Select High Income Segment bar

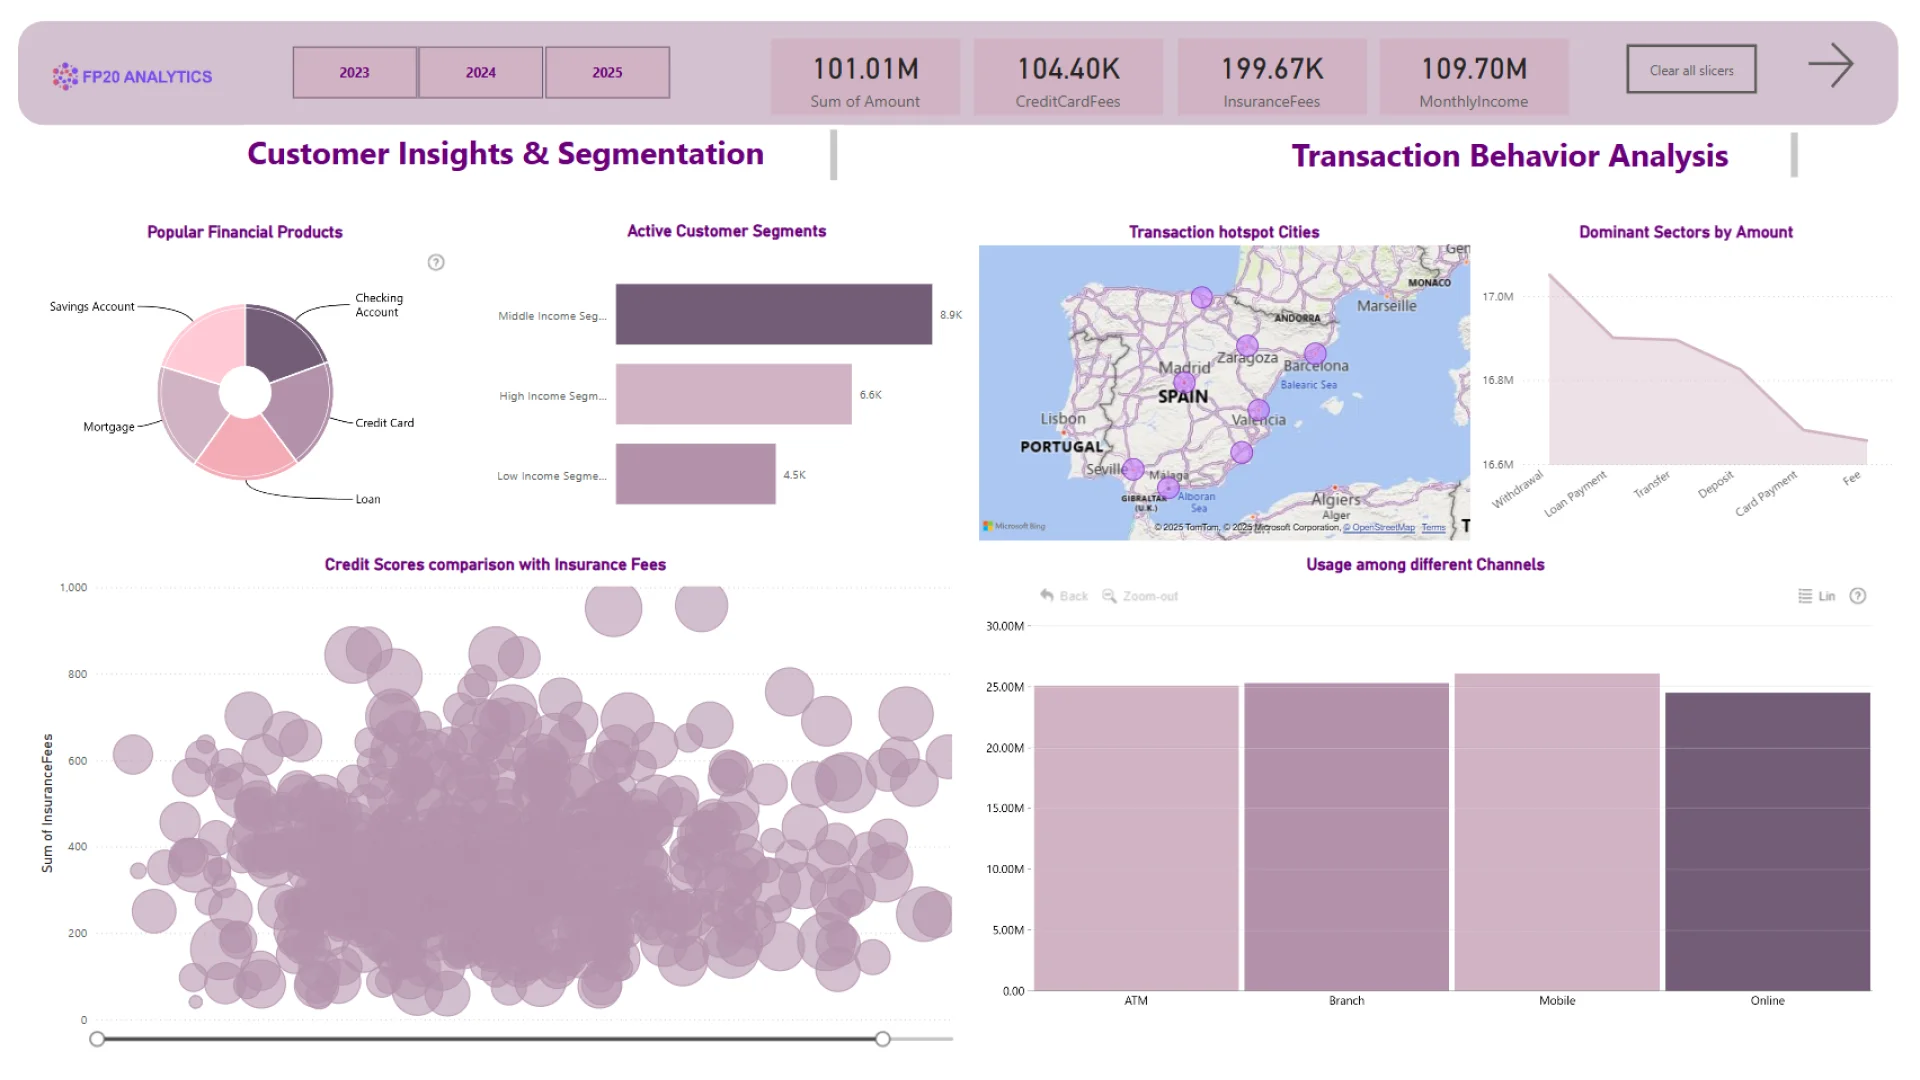[x=734, y=394]
